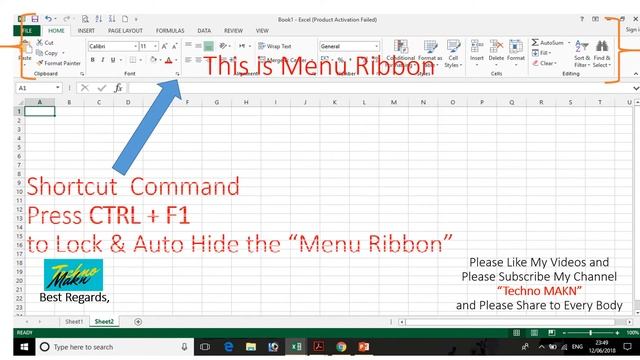This screenshot has width=640, height=360.
Task: Click the taskbar search box
Action: [115, 347]
